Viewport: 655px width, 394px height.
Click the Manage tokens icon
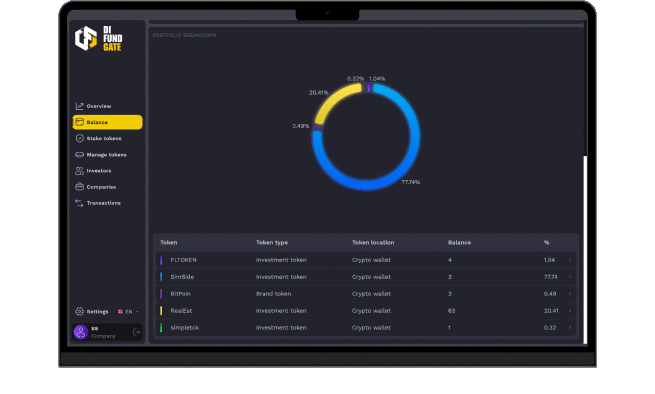coord(79,155)
